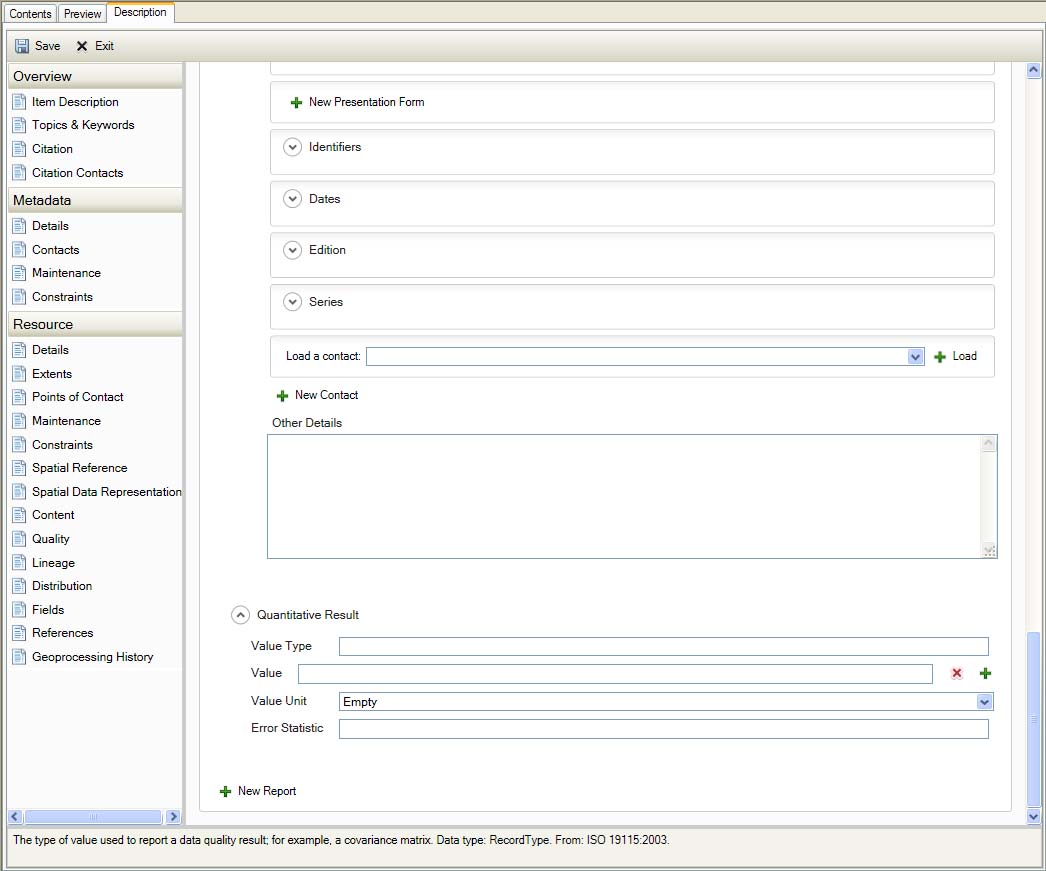The width and height of the screenshot is (1046, 871).
Task: Click the green plus icon beside Value
Action: pyautogui.click(x=985, y=674)
